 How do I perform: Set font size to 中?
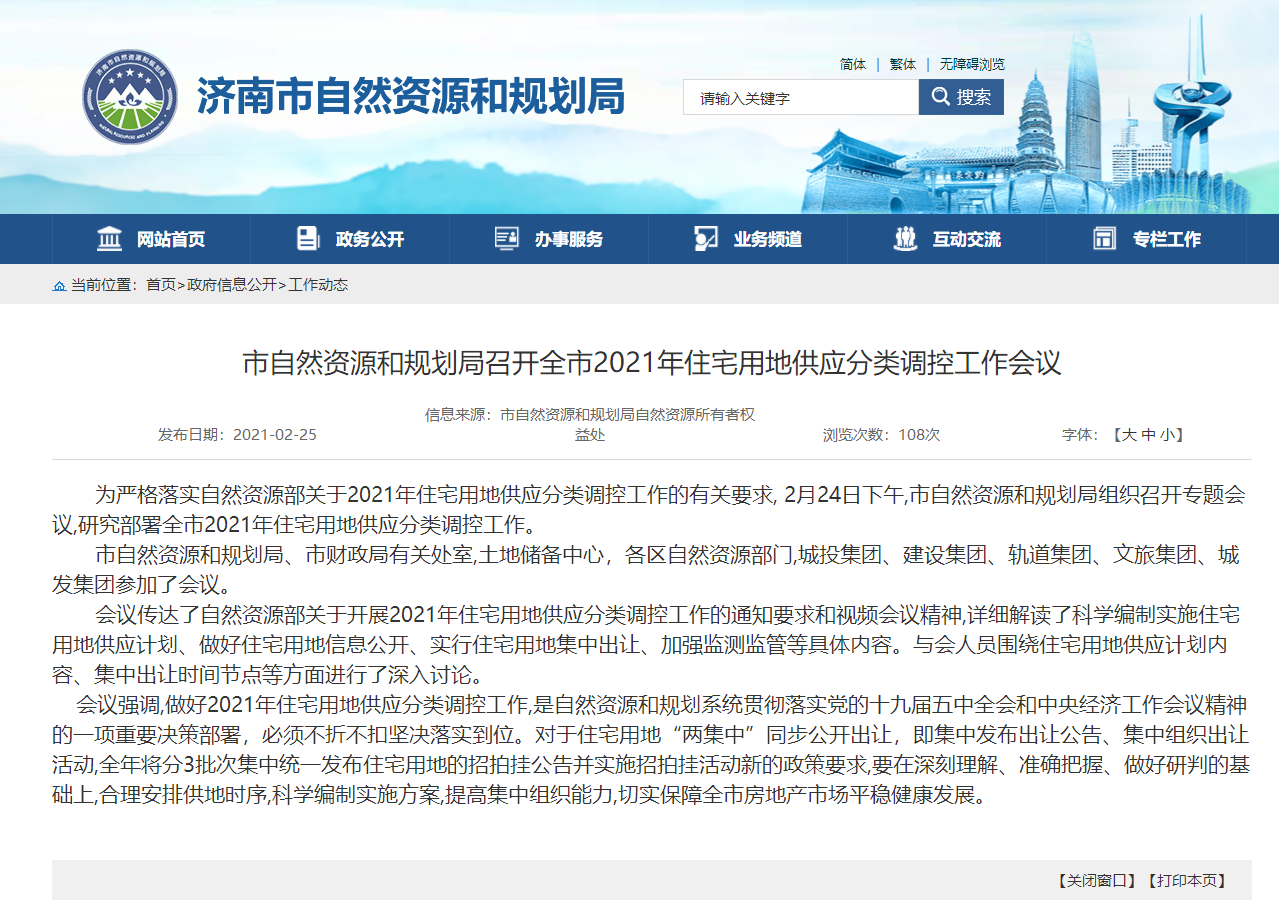(x=1148, y=435)
